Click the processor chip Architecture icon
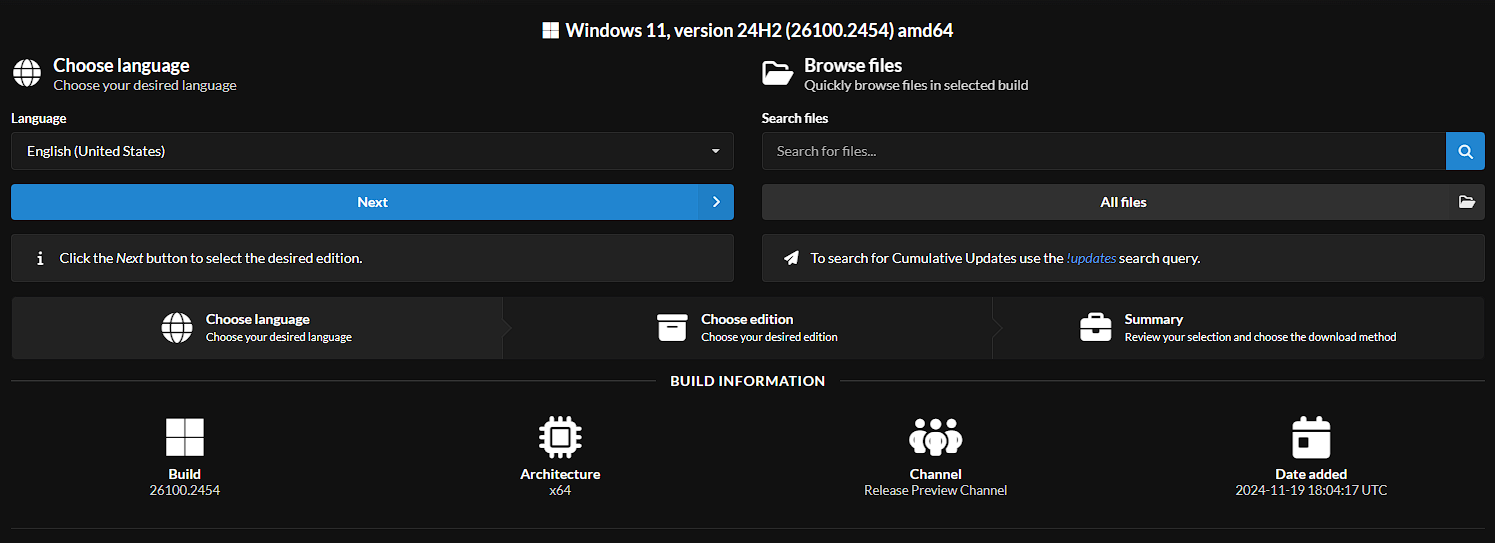The image size is (1495, 543). [560, 438]
